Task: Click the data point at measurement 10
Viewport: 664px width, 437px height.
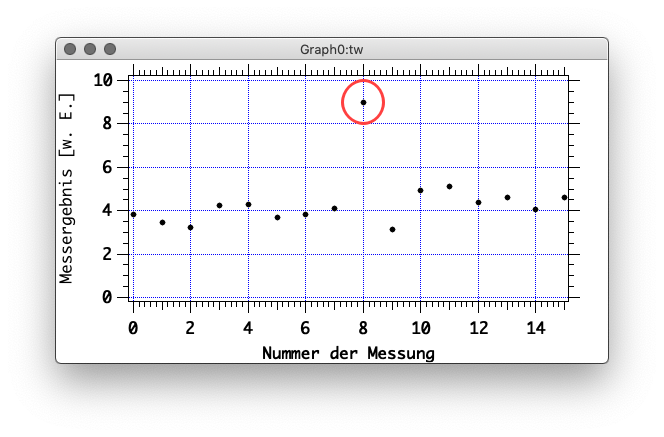Action: click(x=421, y=191)
